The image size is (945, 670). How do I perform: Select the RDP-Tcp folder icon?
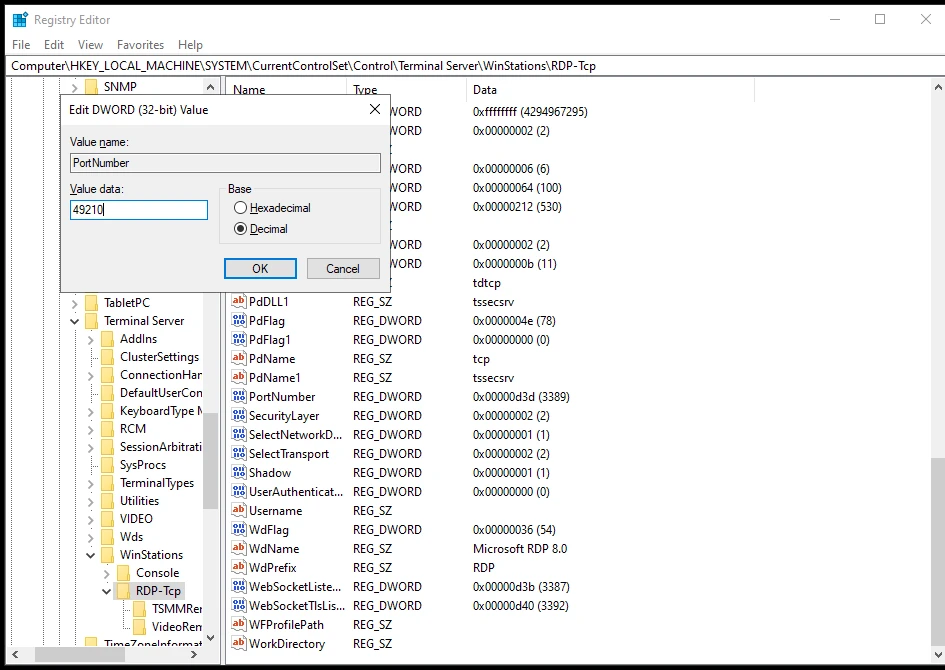(122, 590)
